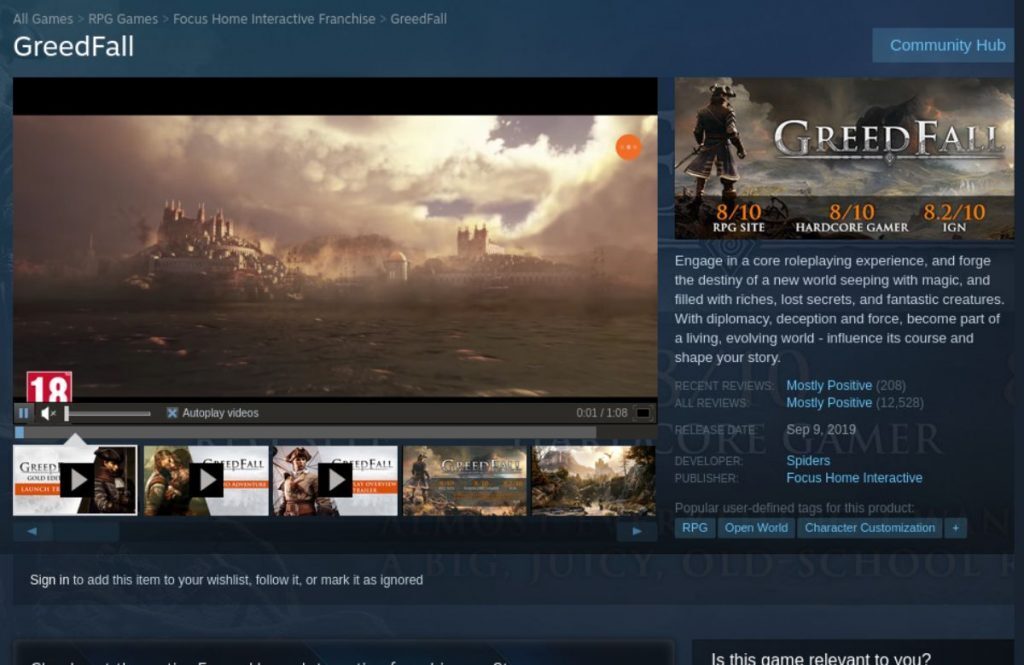The height and width of the screenshot is (665, 1024).
Task: Select the Open World tag
Action: click(756, 527)
